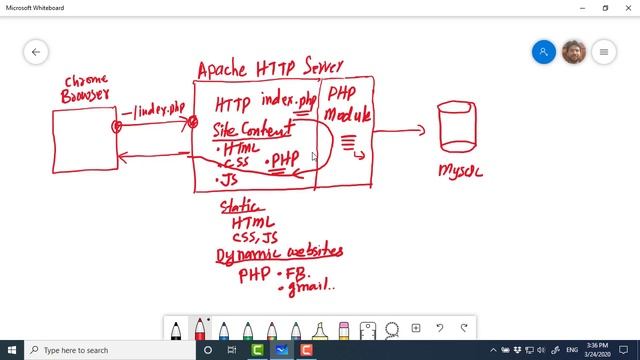This screenshot has width=640, height=360.
Task: Open the whiteboard settings hamburger menu
Action: (x=604, y=52)
